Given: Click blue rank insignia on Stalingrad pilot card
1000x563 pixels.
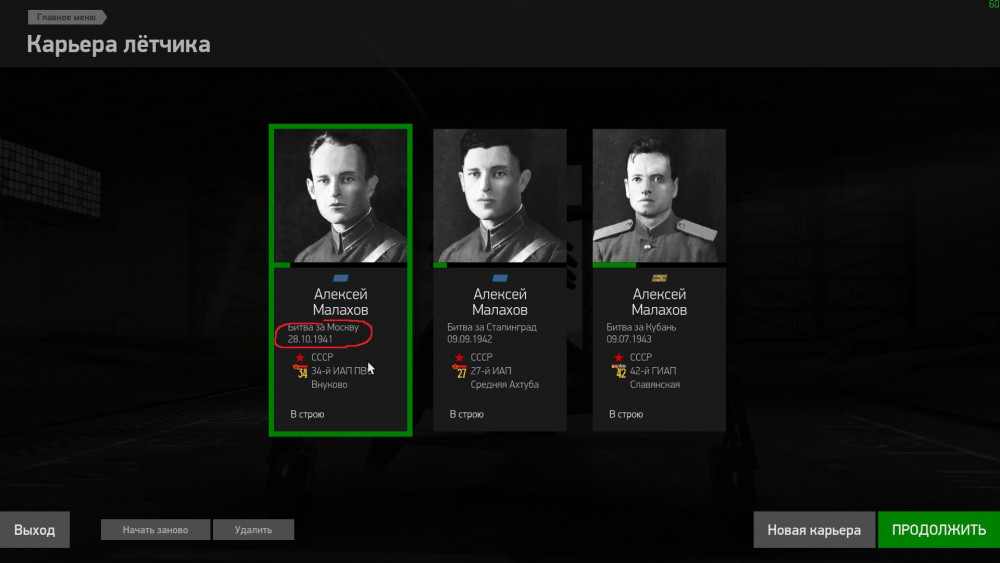Looking at the screenshot, I should (500, 278).
